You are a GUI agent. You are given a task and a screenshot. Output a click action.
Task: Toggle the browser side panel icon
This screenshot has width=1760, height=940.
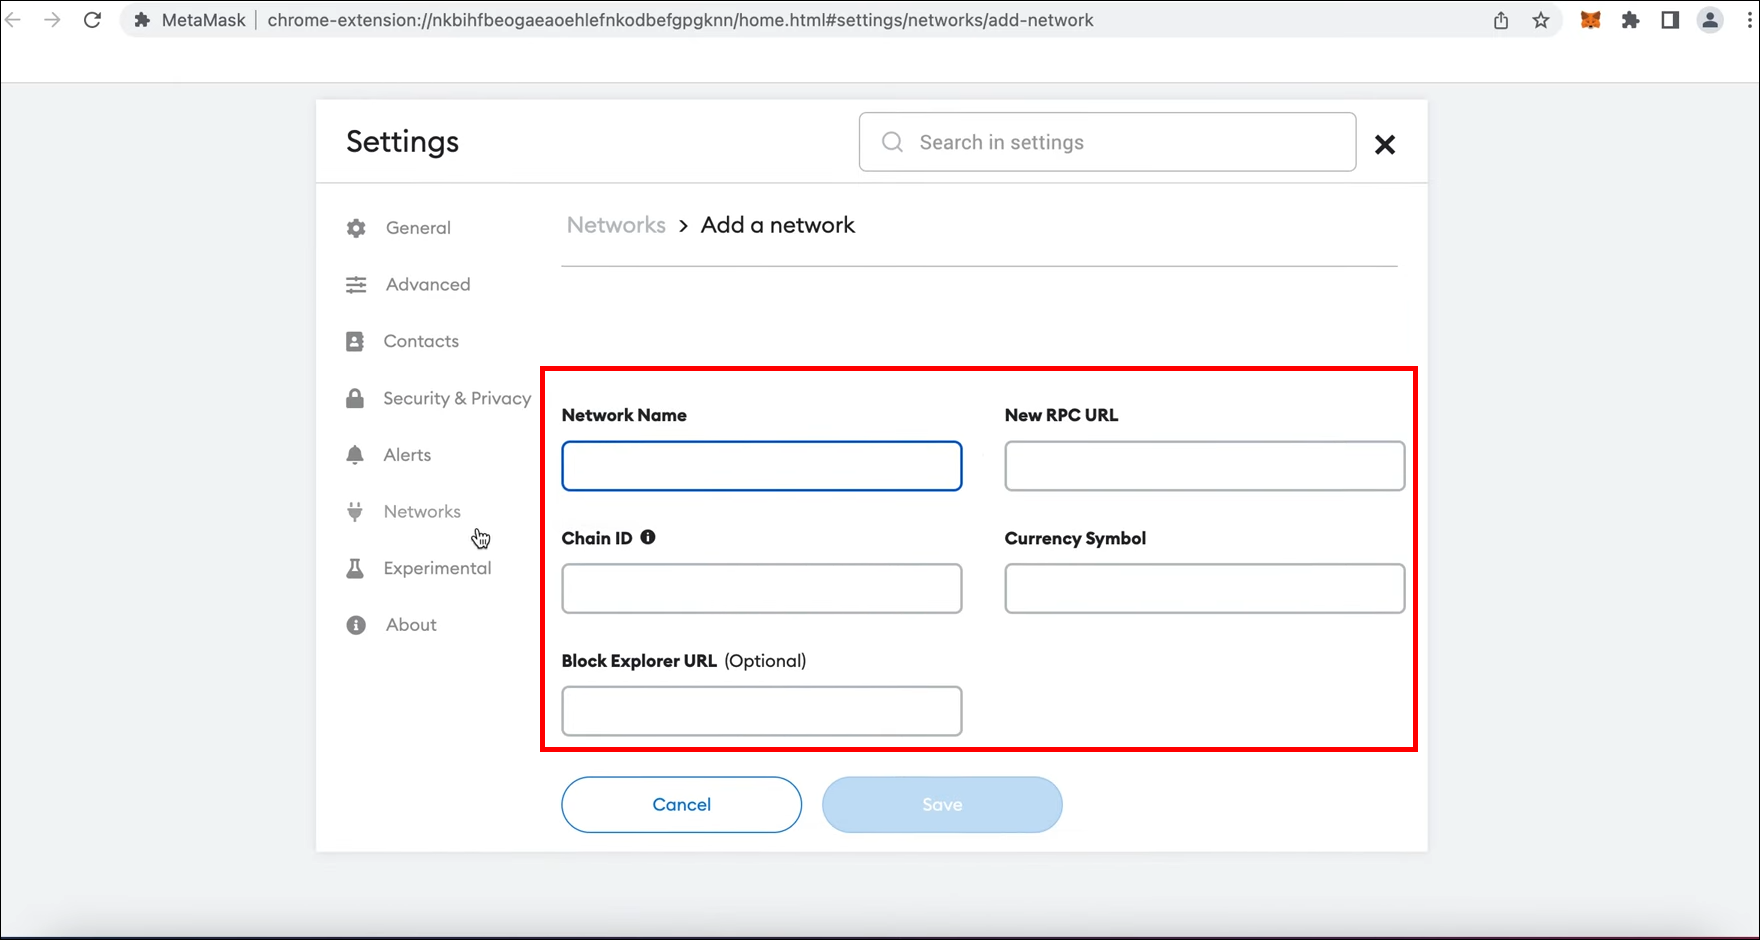coord(1670,20)
